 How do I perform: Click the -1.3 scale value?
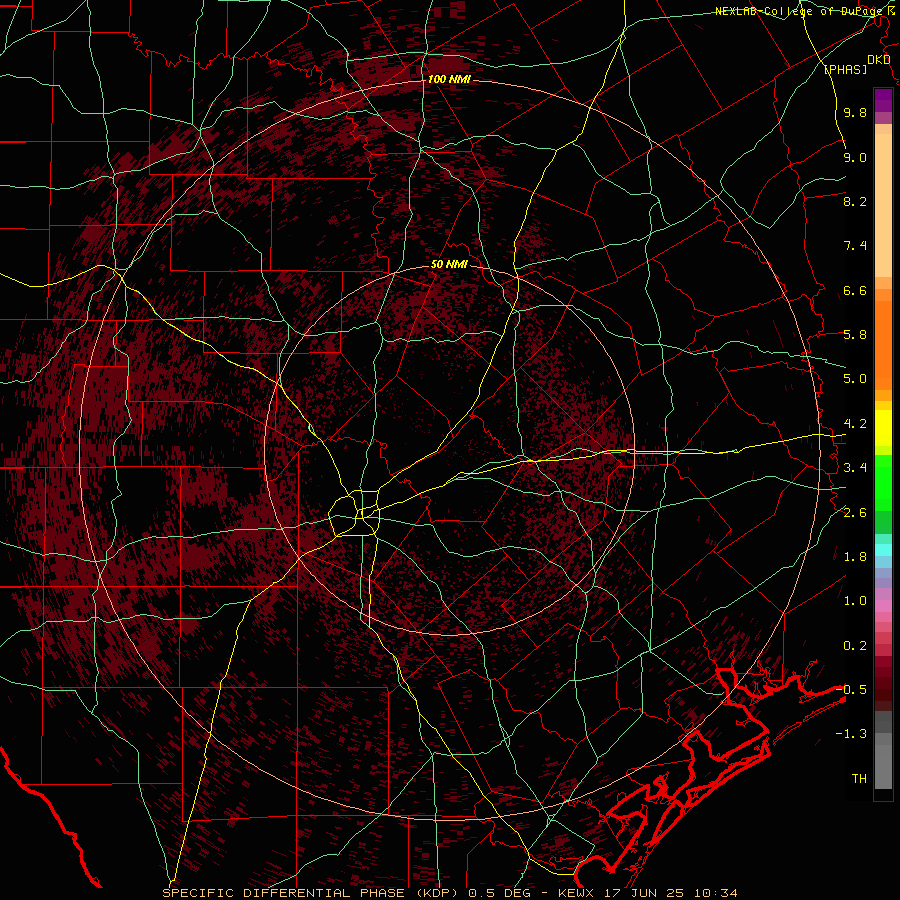(852, 735)
